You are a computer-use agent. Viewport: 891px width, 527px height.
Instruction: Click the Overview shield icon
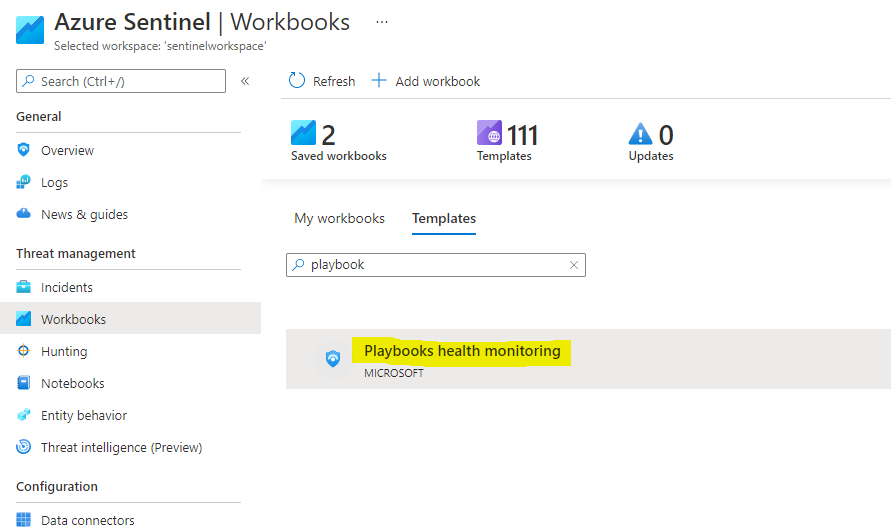click(23, 150)
